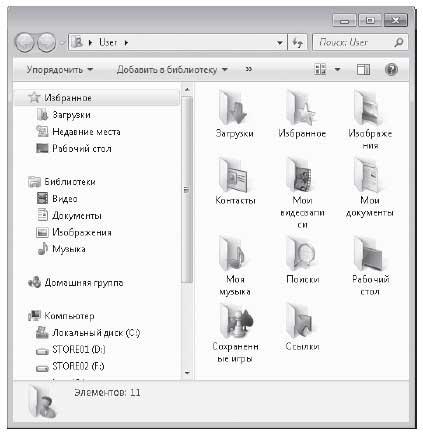Toggle the preview pane button

[x=363, y=69]
